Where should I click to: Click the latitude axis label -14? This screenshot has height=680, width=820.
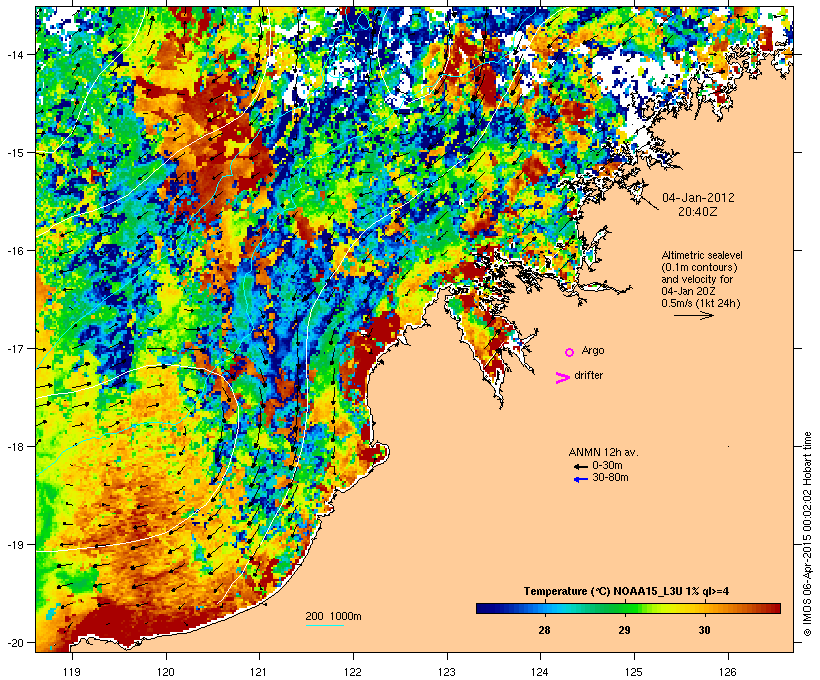click(x=15, y=54)
